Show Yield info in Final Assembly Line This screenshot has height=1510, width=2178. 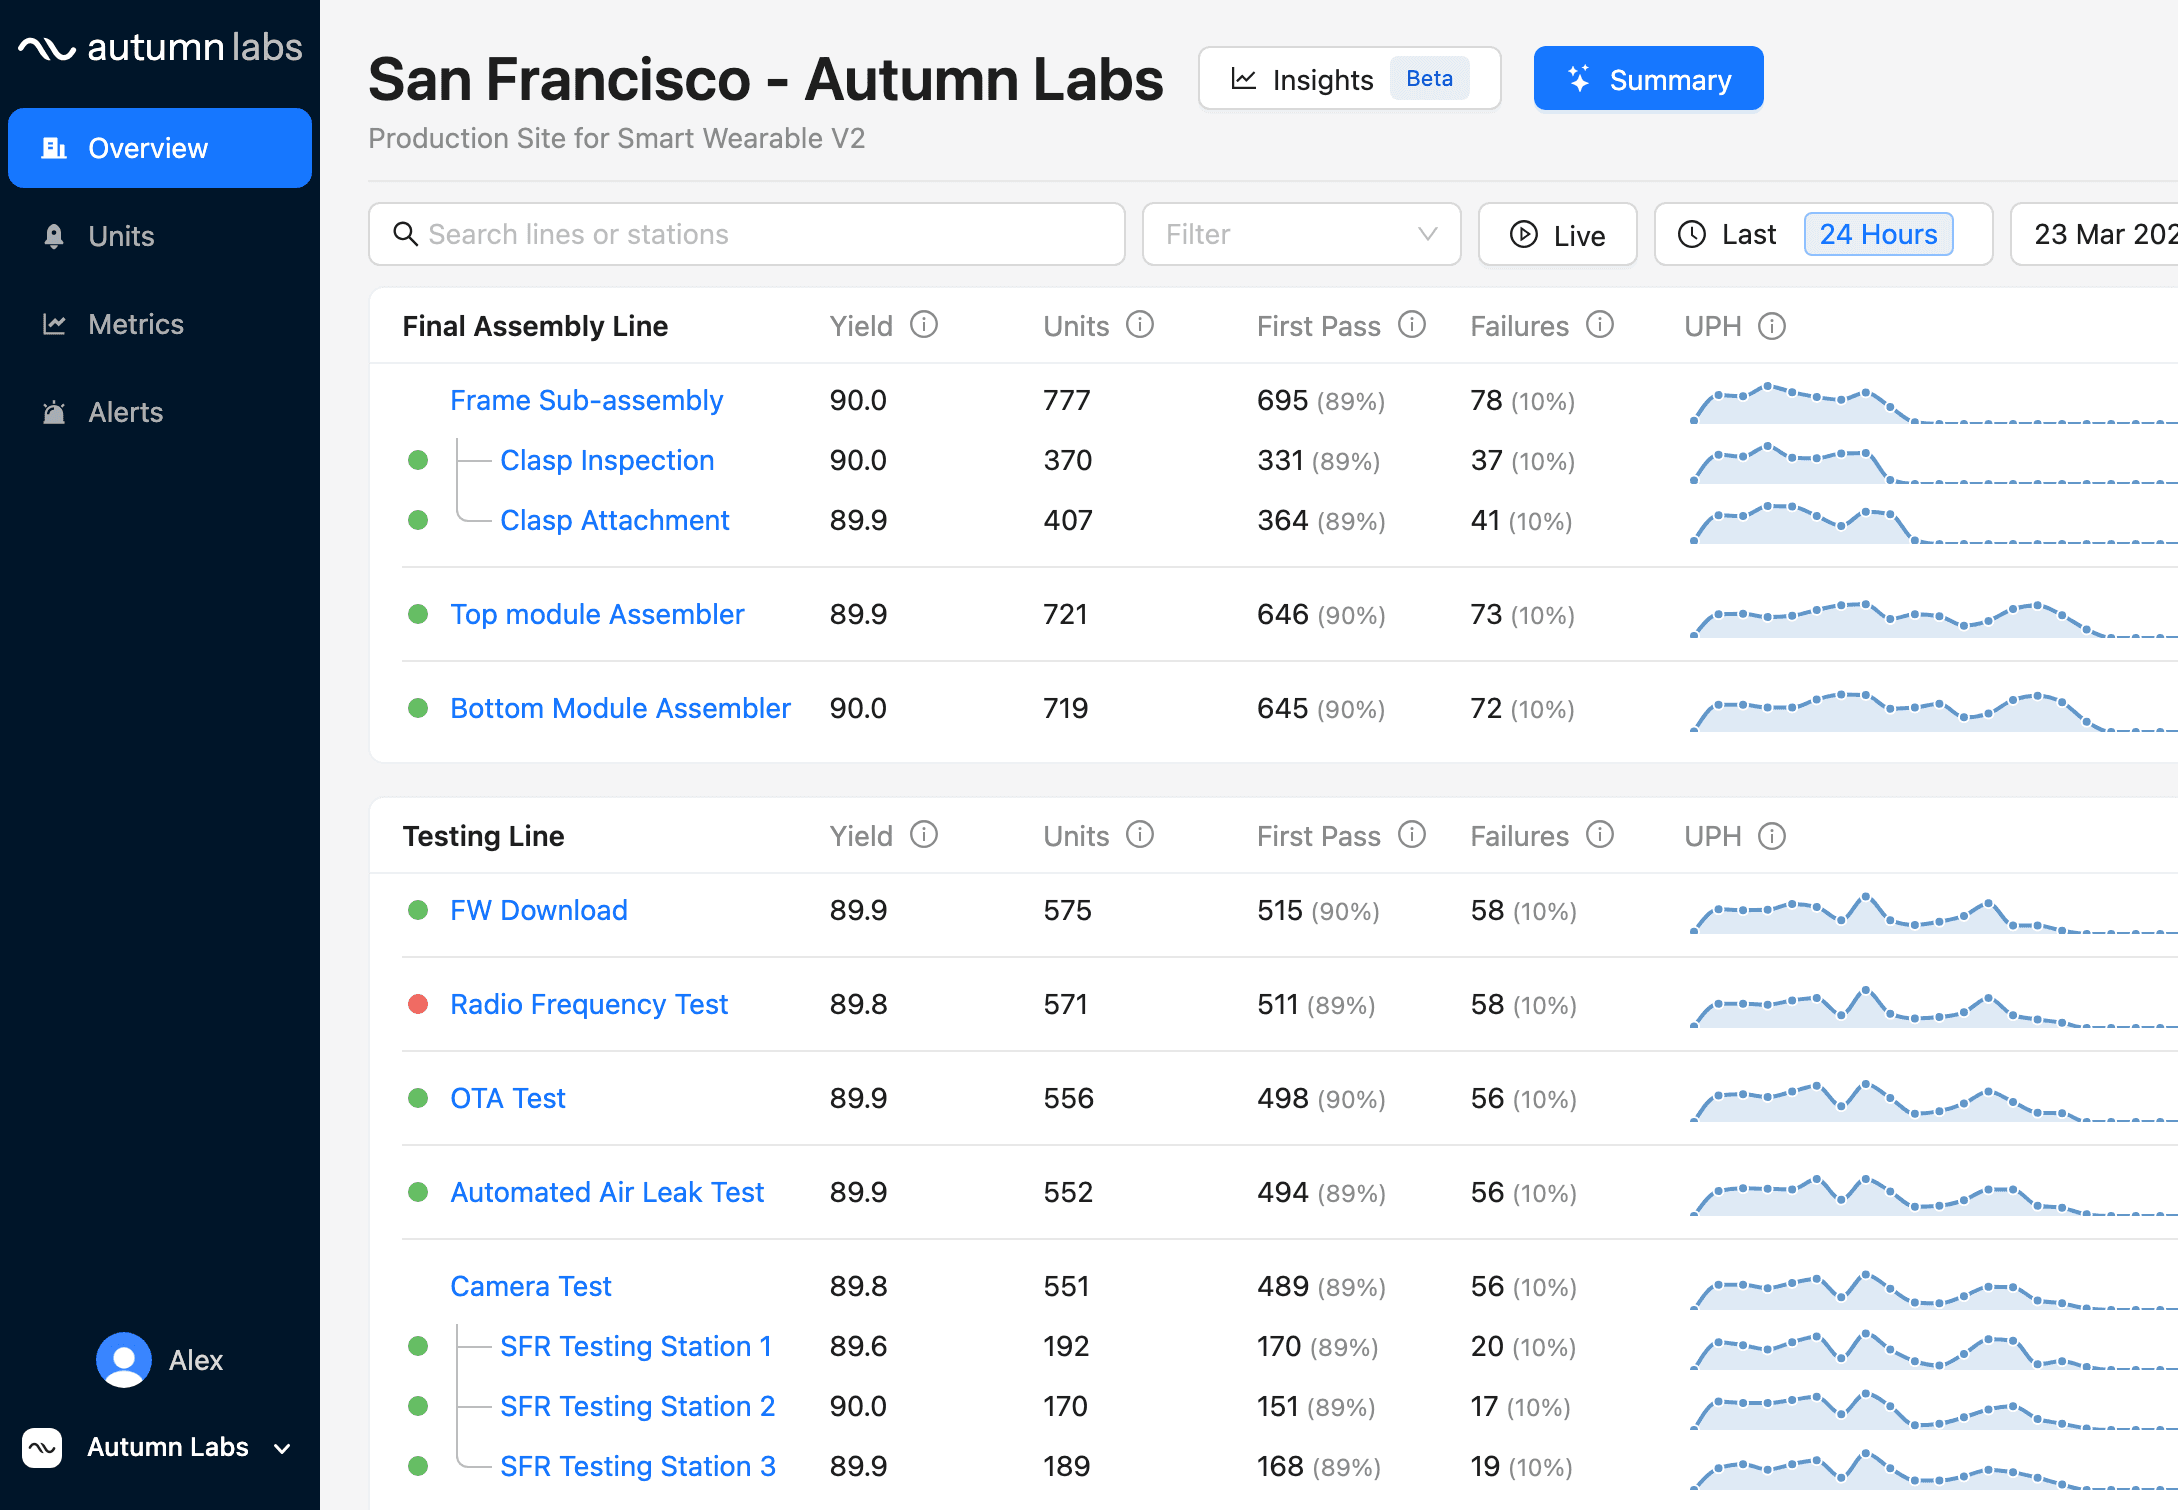(x=924, y=325)
